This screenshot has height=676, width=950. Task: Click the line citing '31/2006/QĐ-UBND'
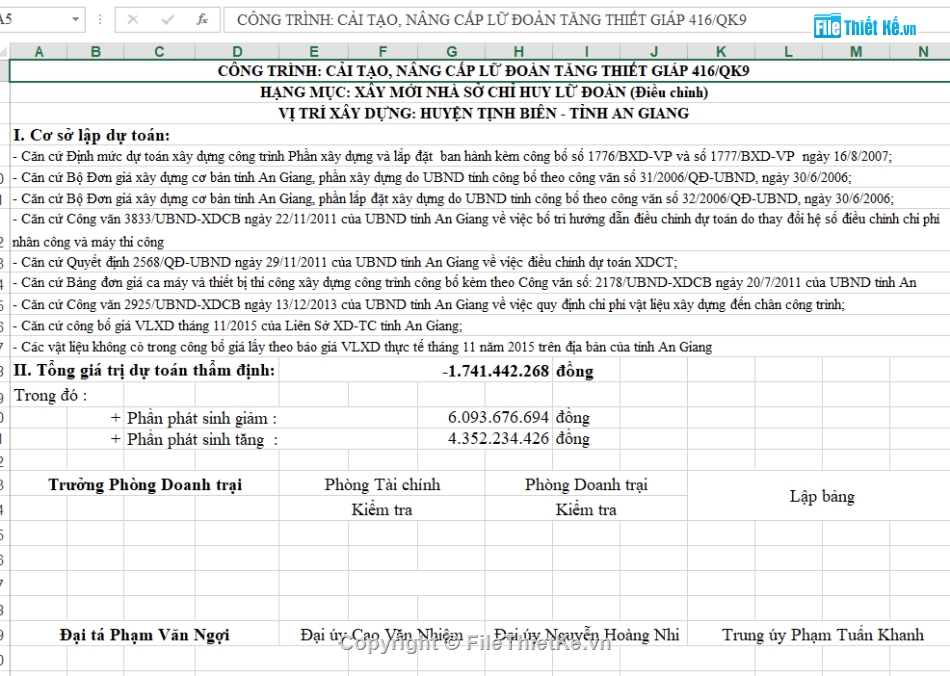432,177
